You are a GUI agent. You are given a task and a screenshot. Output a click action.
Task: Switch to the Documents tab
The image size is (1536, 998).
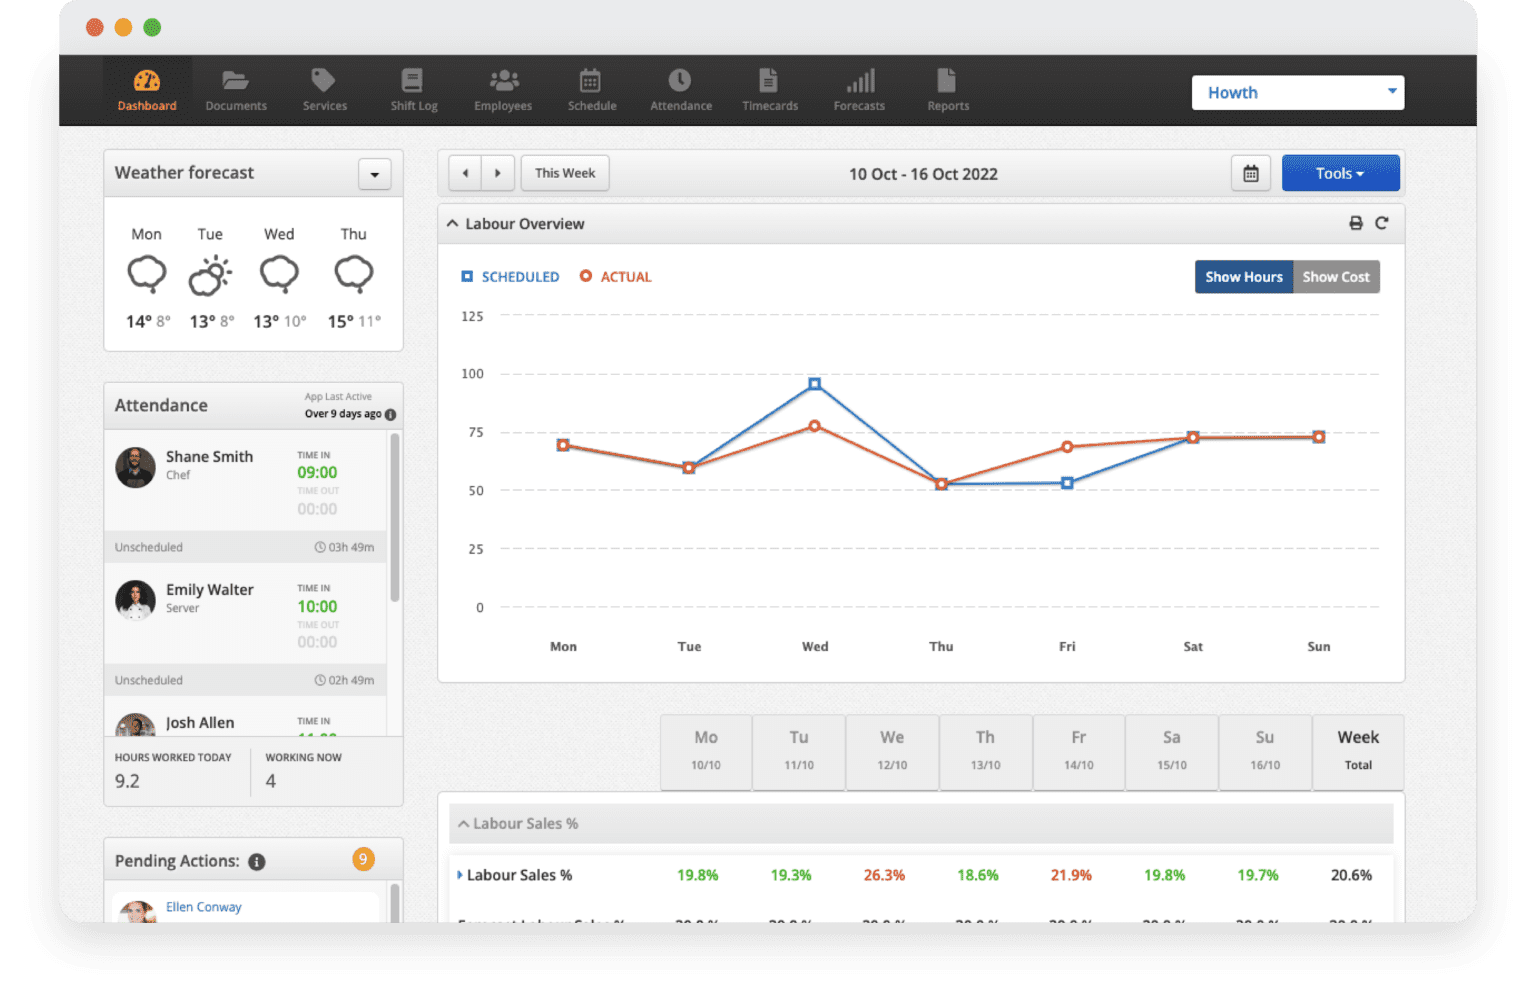(236, 89)
